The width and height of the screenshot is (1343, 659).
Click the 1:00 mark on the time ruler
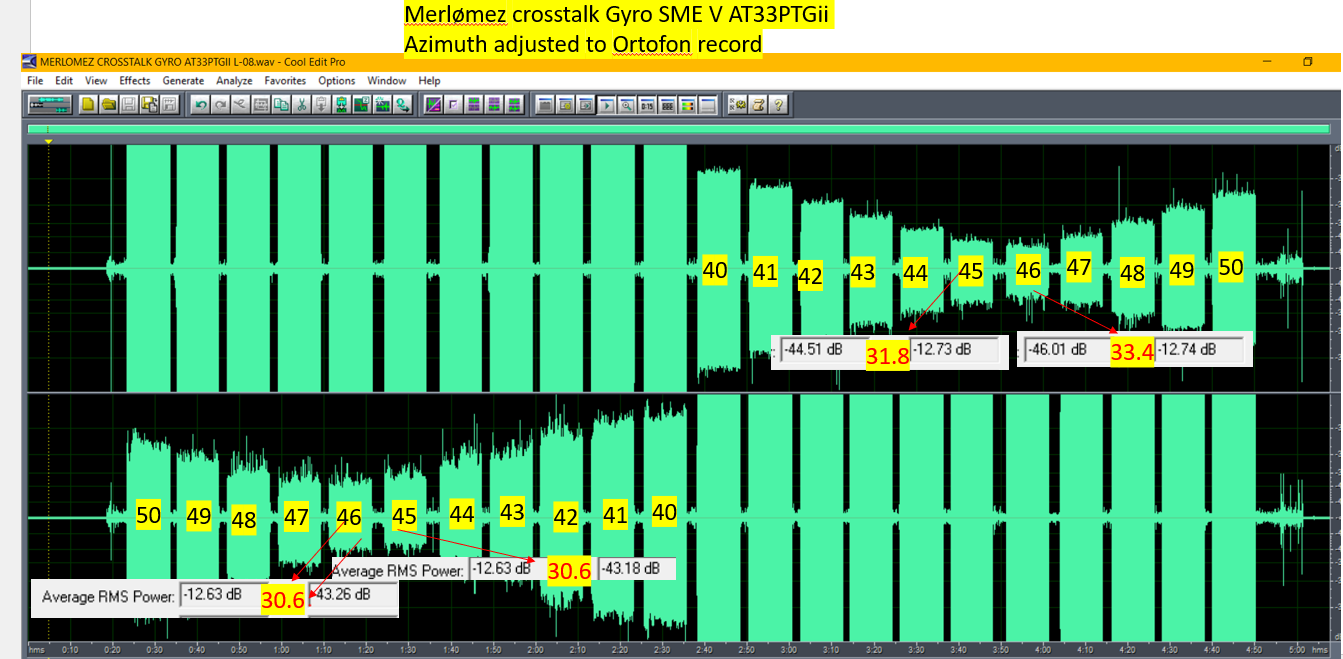pyautogui.click(x=281, y=648)
